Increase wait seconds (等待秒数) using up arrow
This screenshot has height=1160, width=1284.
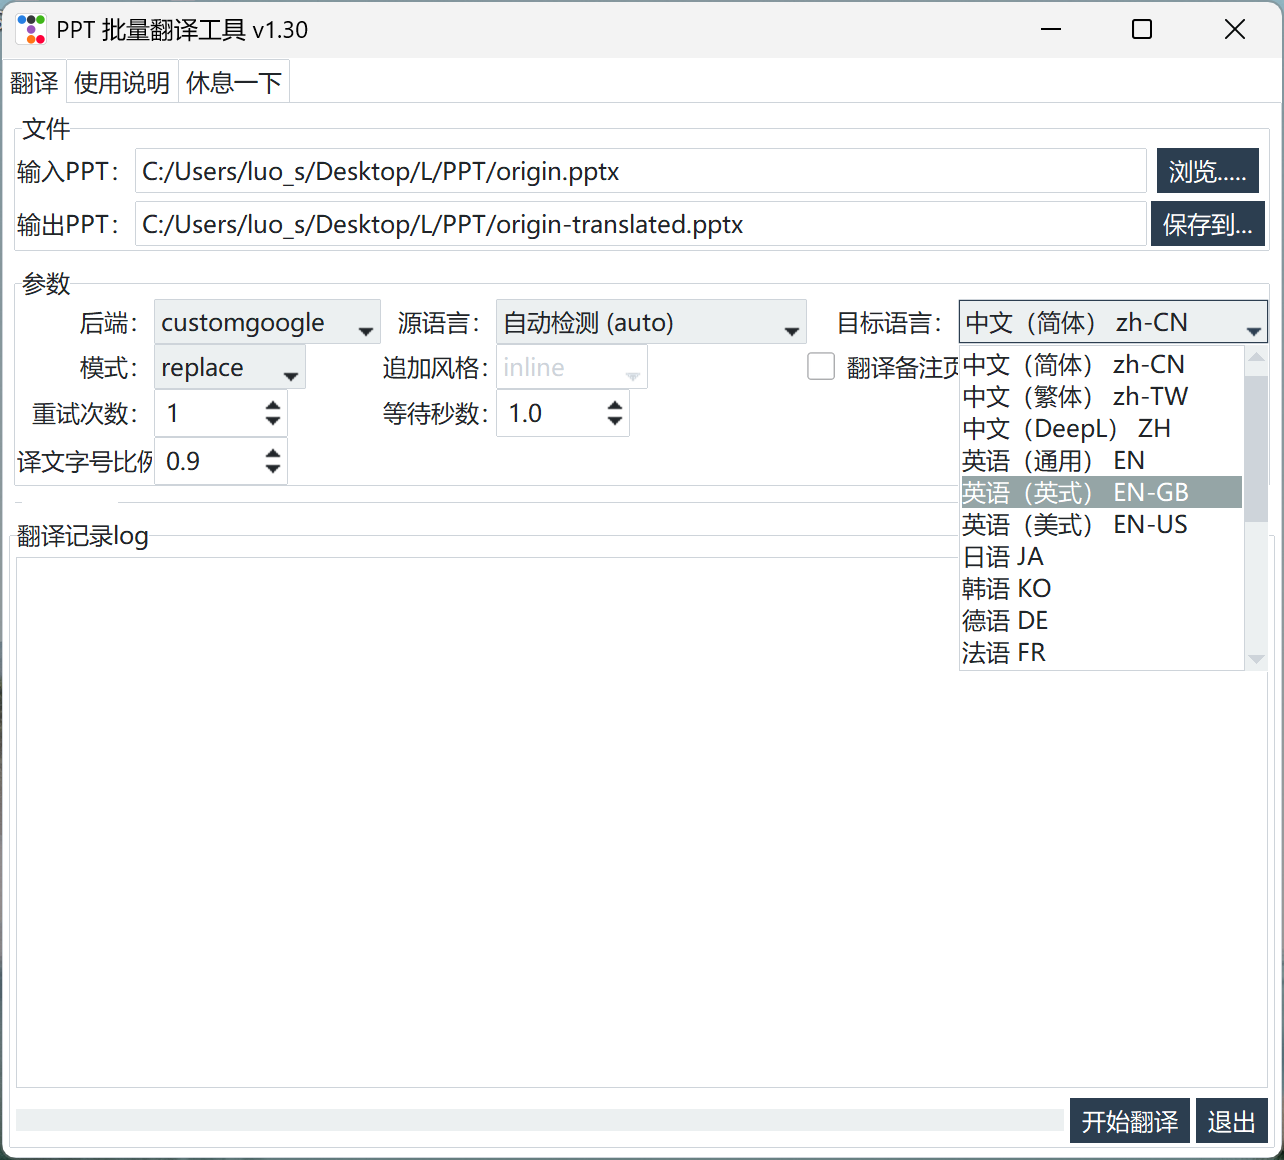pyautogui.click(x=615, y=406)
